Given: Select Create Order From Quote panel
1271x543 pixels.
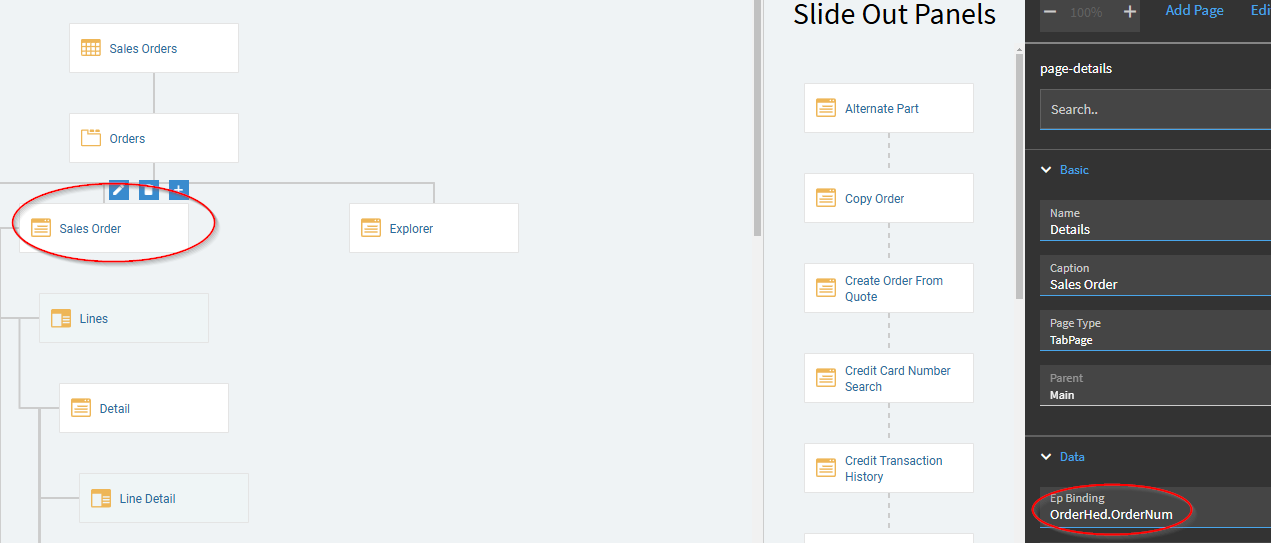Looking at the screenshot, I should pos(889,288).
